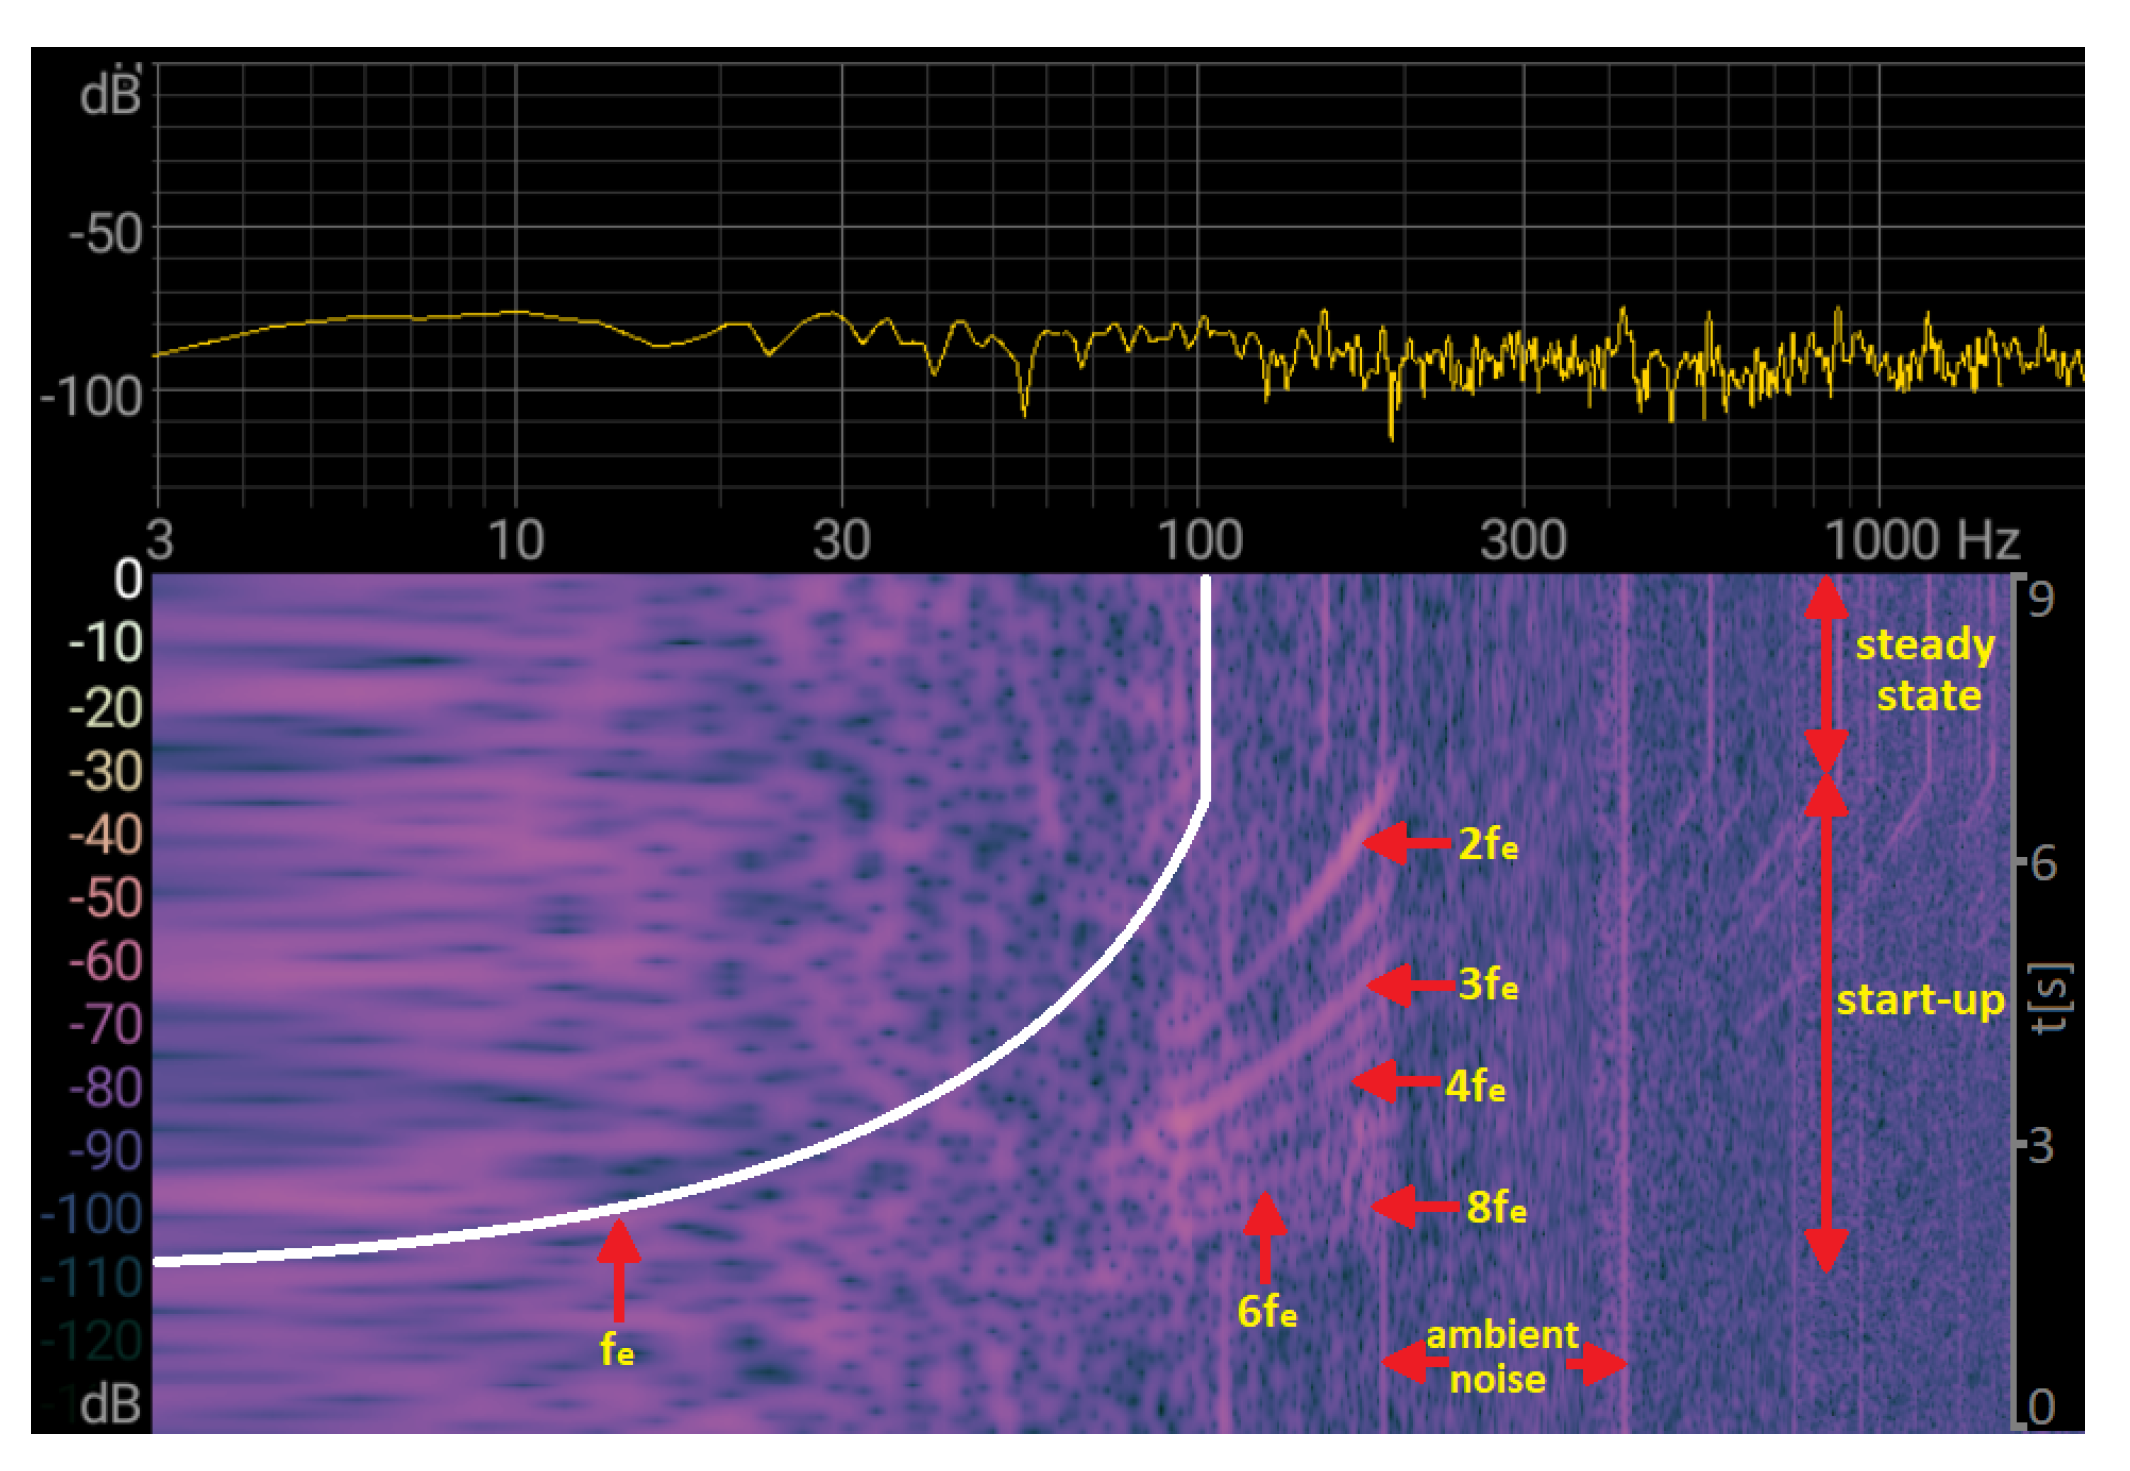
Task: Click the 1000 Hz frequency axis label
Action: pos(1921,540)
